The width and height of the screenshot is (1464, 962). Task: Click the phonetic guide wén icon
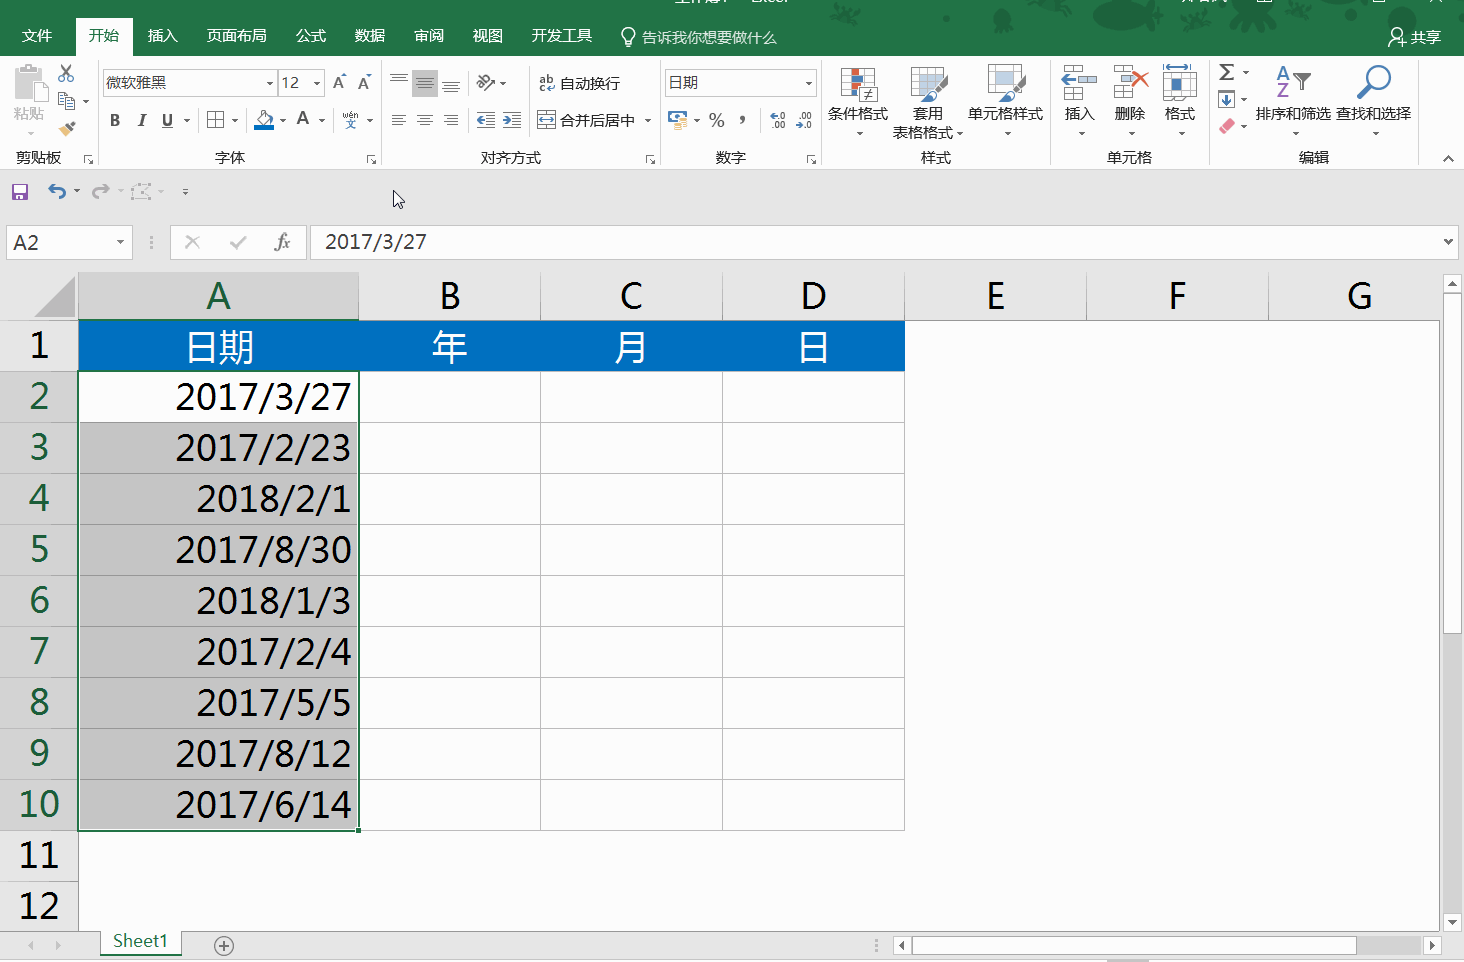350,120
